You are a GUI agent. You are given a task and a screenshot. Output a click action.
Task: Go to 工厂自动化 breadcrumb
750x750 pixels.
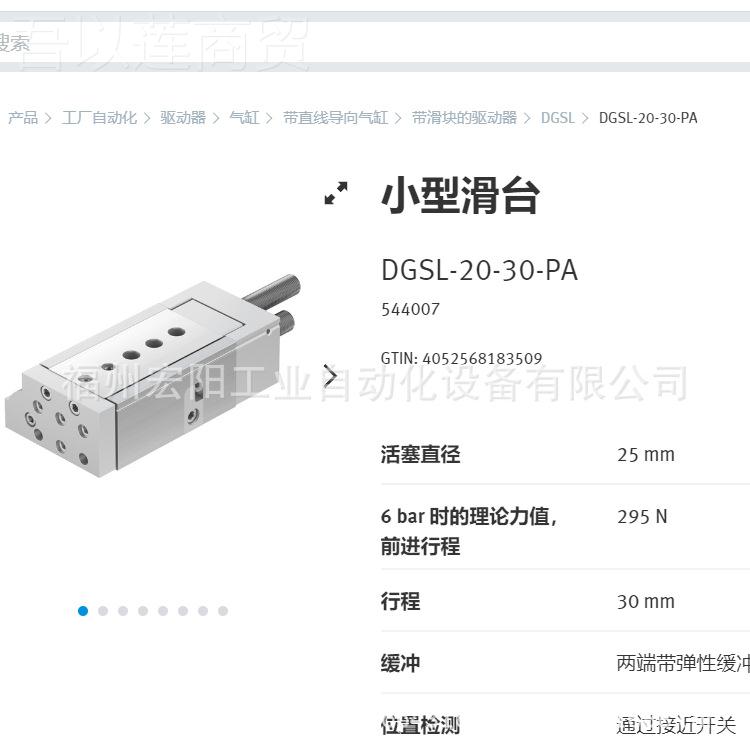99,118
